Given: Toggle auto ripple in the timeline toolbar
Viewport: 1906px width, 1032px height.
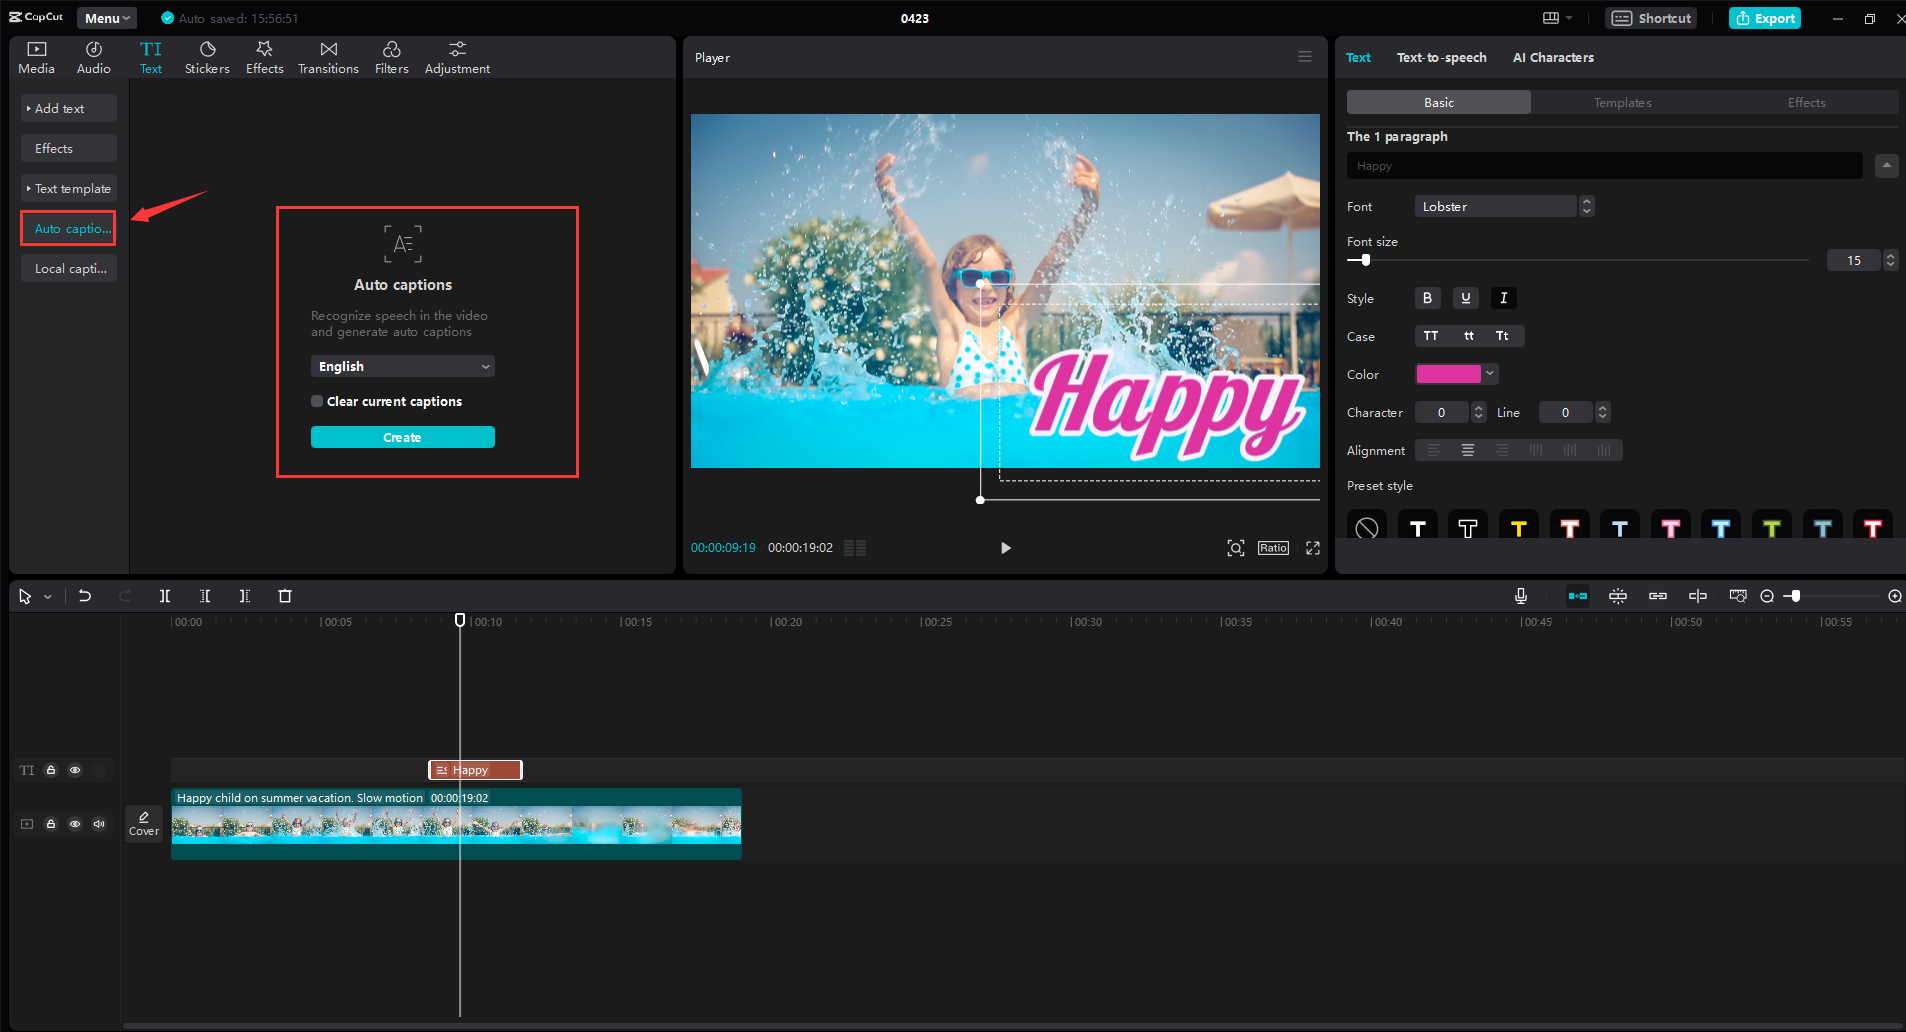Looking at the screenshot, I should [1579, 595].
